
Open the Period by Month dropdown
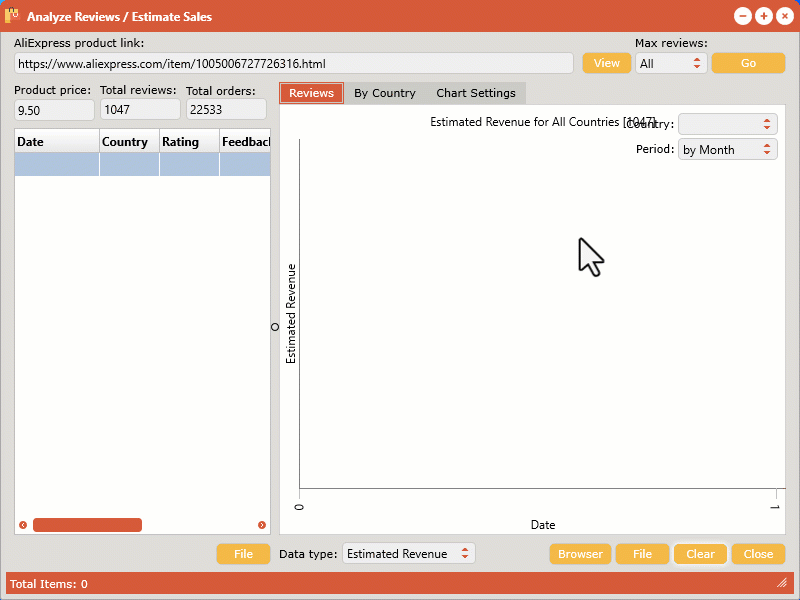point(727,150)
